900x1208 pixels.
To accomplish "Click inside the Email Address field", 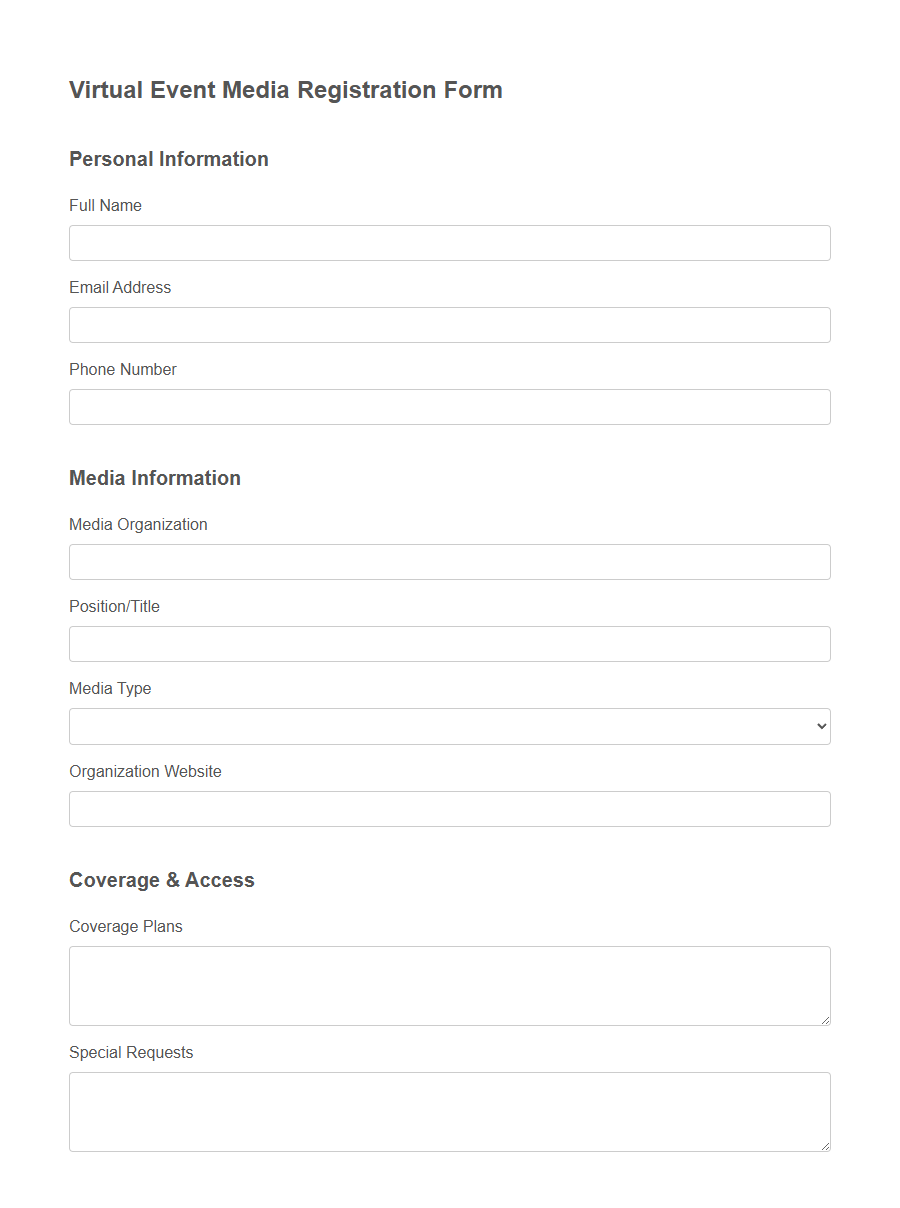I will (x=449, y=325).
